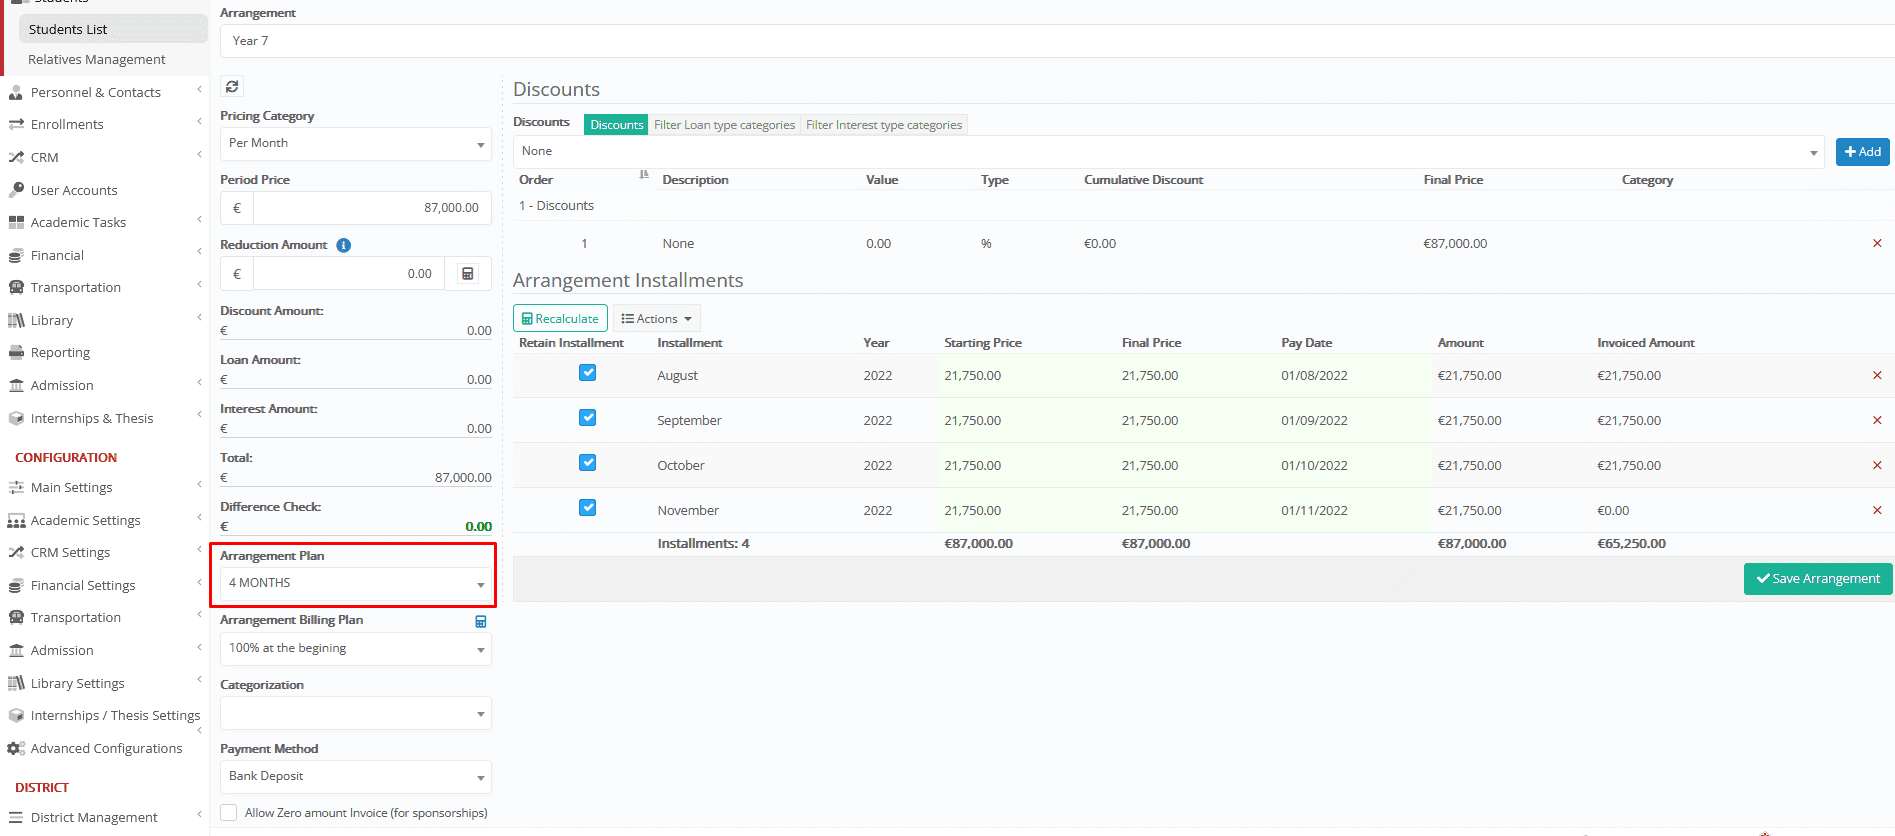Click the 01/08/2022 pay date cell
Screen dimensions: 1895x836
[x=1314, y=376]
